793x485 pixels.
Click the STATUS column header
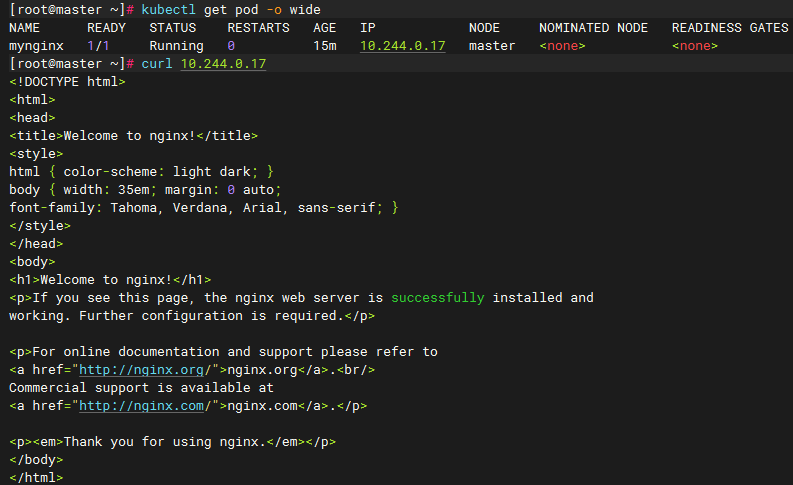pyautogui.click(x=172, y=28)
